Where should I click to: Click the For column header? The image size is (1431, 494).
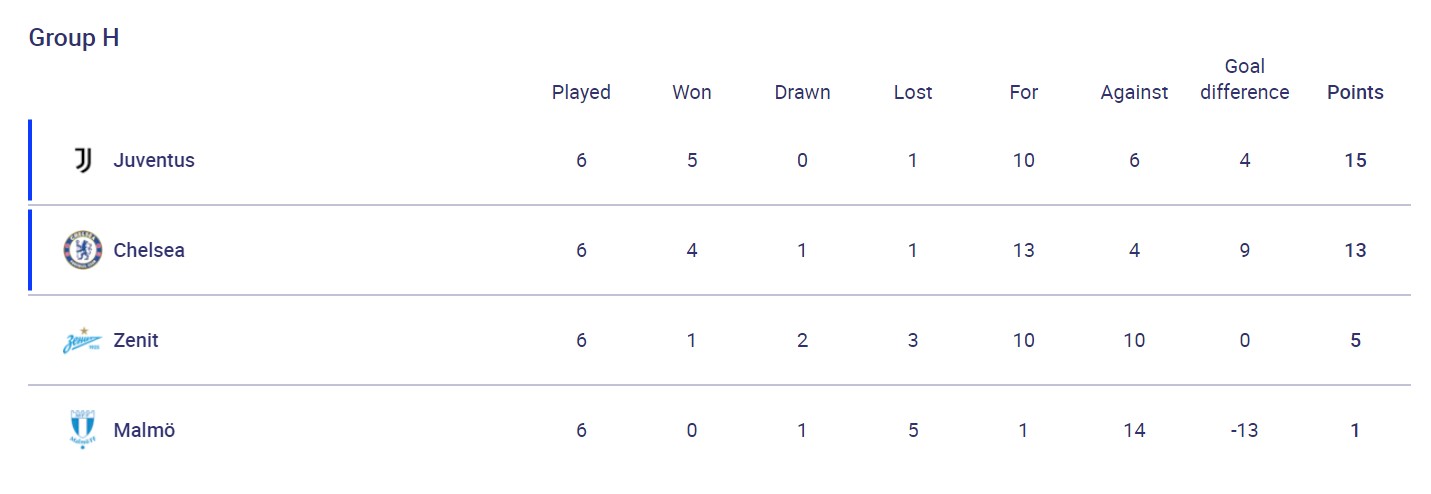point(1024,92)
